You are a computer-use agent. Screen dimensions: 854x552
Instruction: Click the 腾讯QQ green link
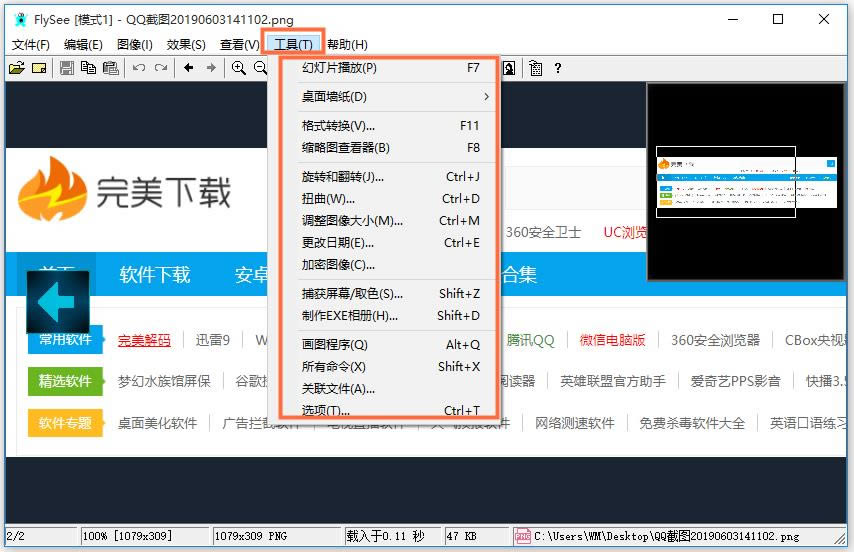click(530, 341)
